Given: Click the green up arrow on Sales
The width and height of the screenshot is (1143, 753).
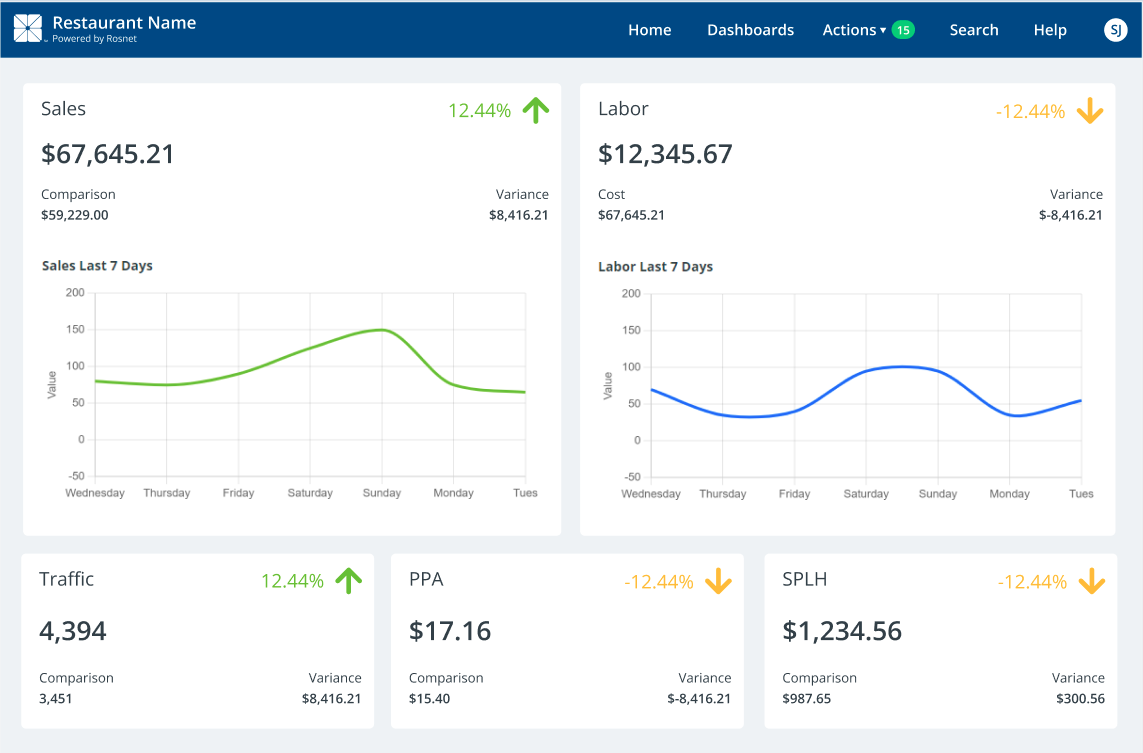Looking at the screenshot, I should point(537,110).
